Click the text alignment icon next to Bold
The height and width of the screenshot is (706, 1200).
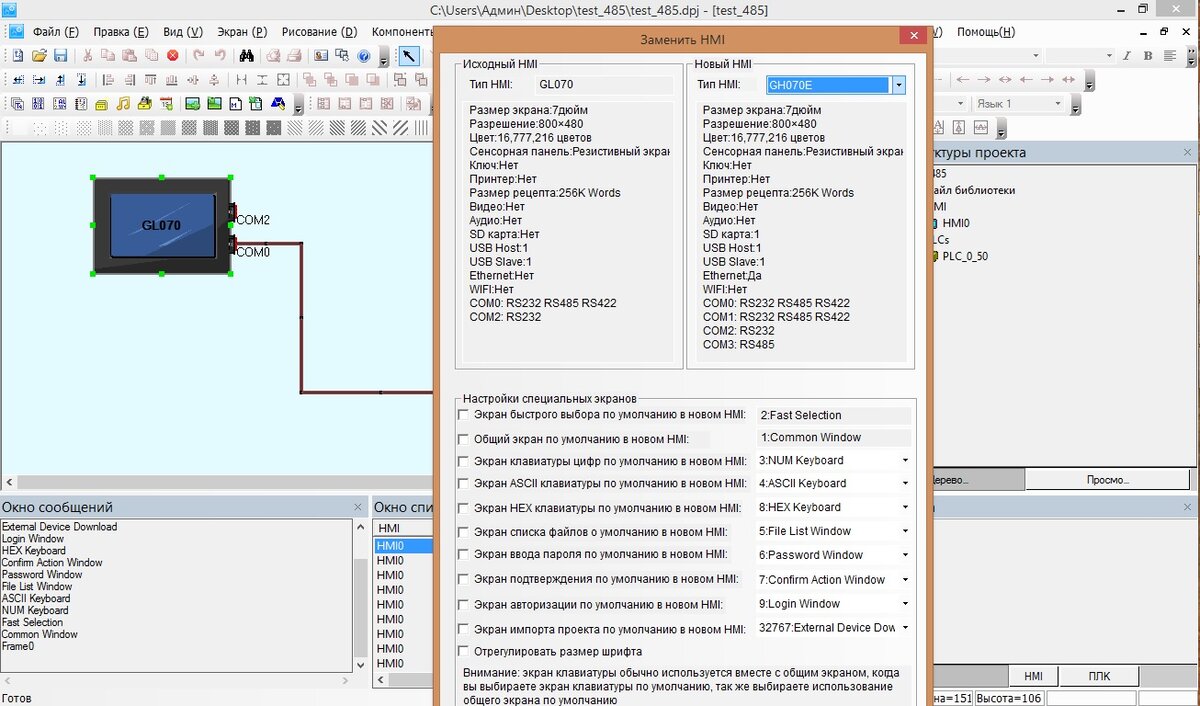point(1170,56)
